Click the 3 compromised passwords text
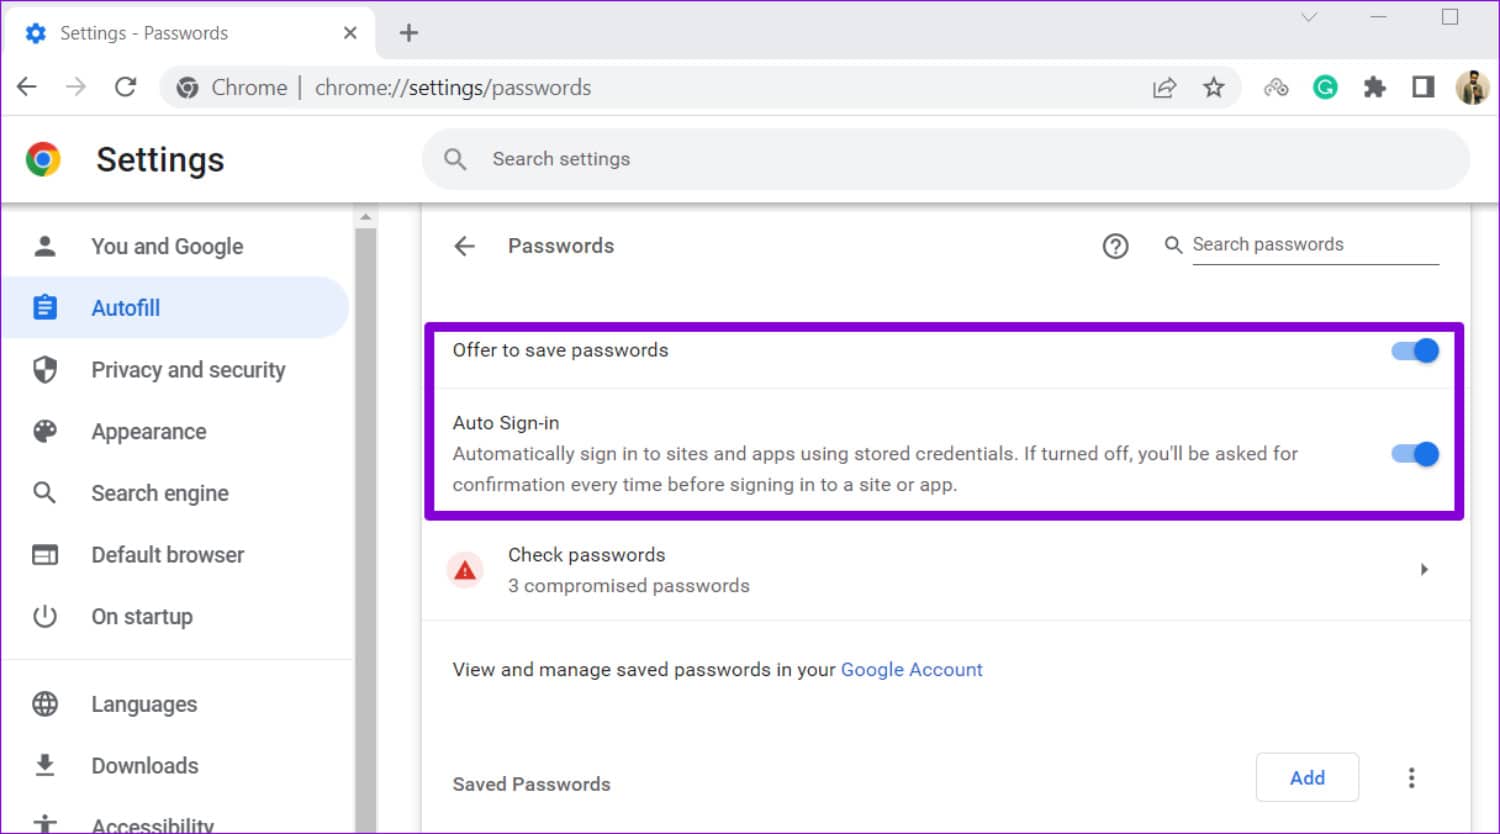 click(628, 586)
